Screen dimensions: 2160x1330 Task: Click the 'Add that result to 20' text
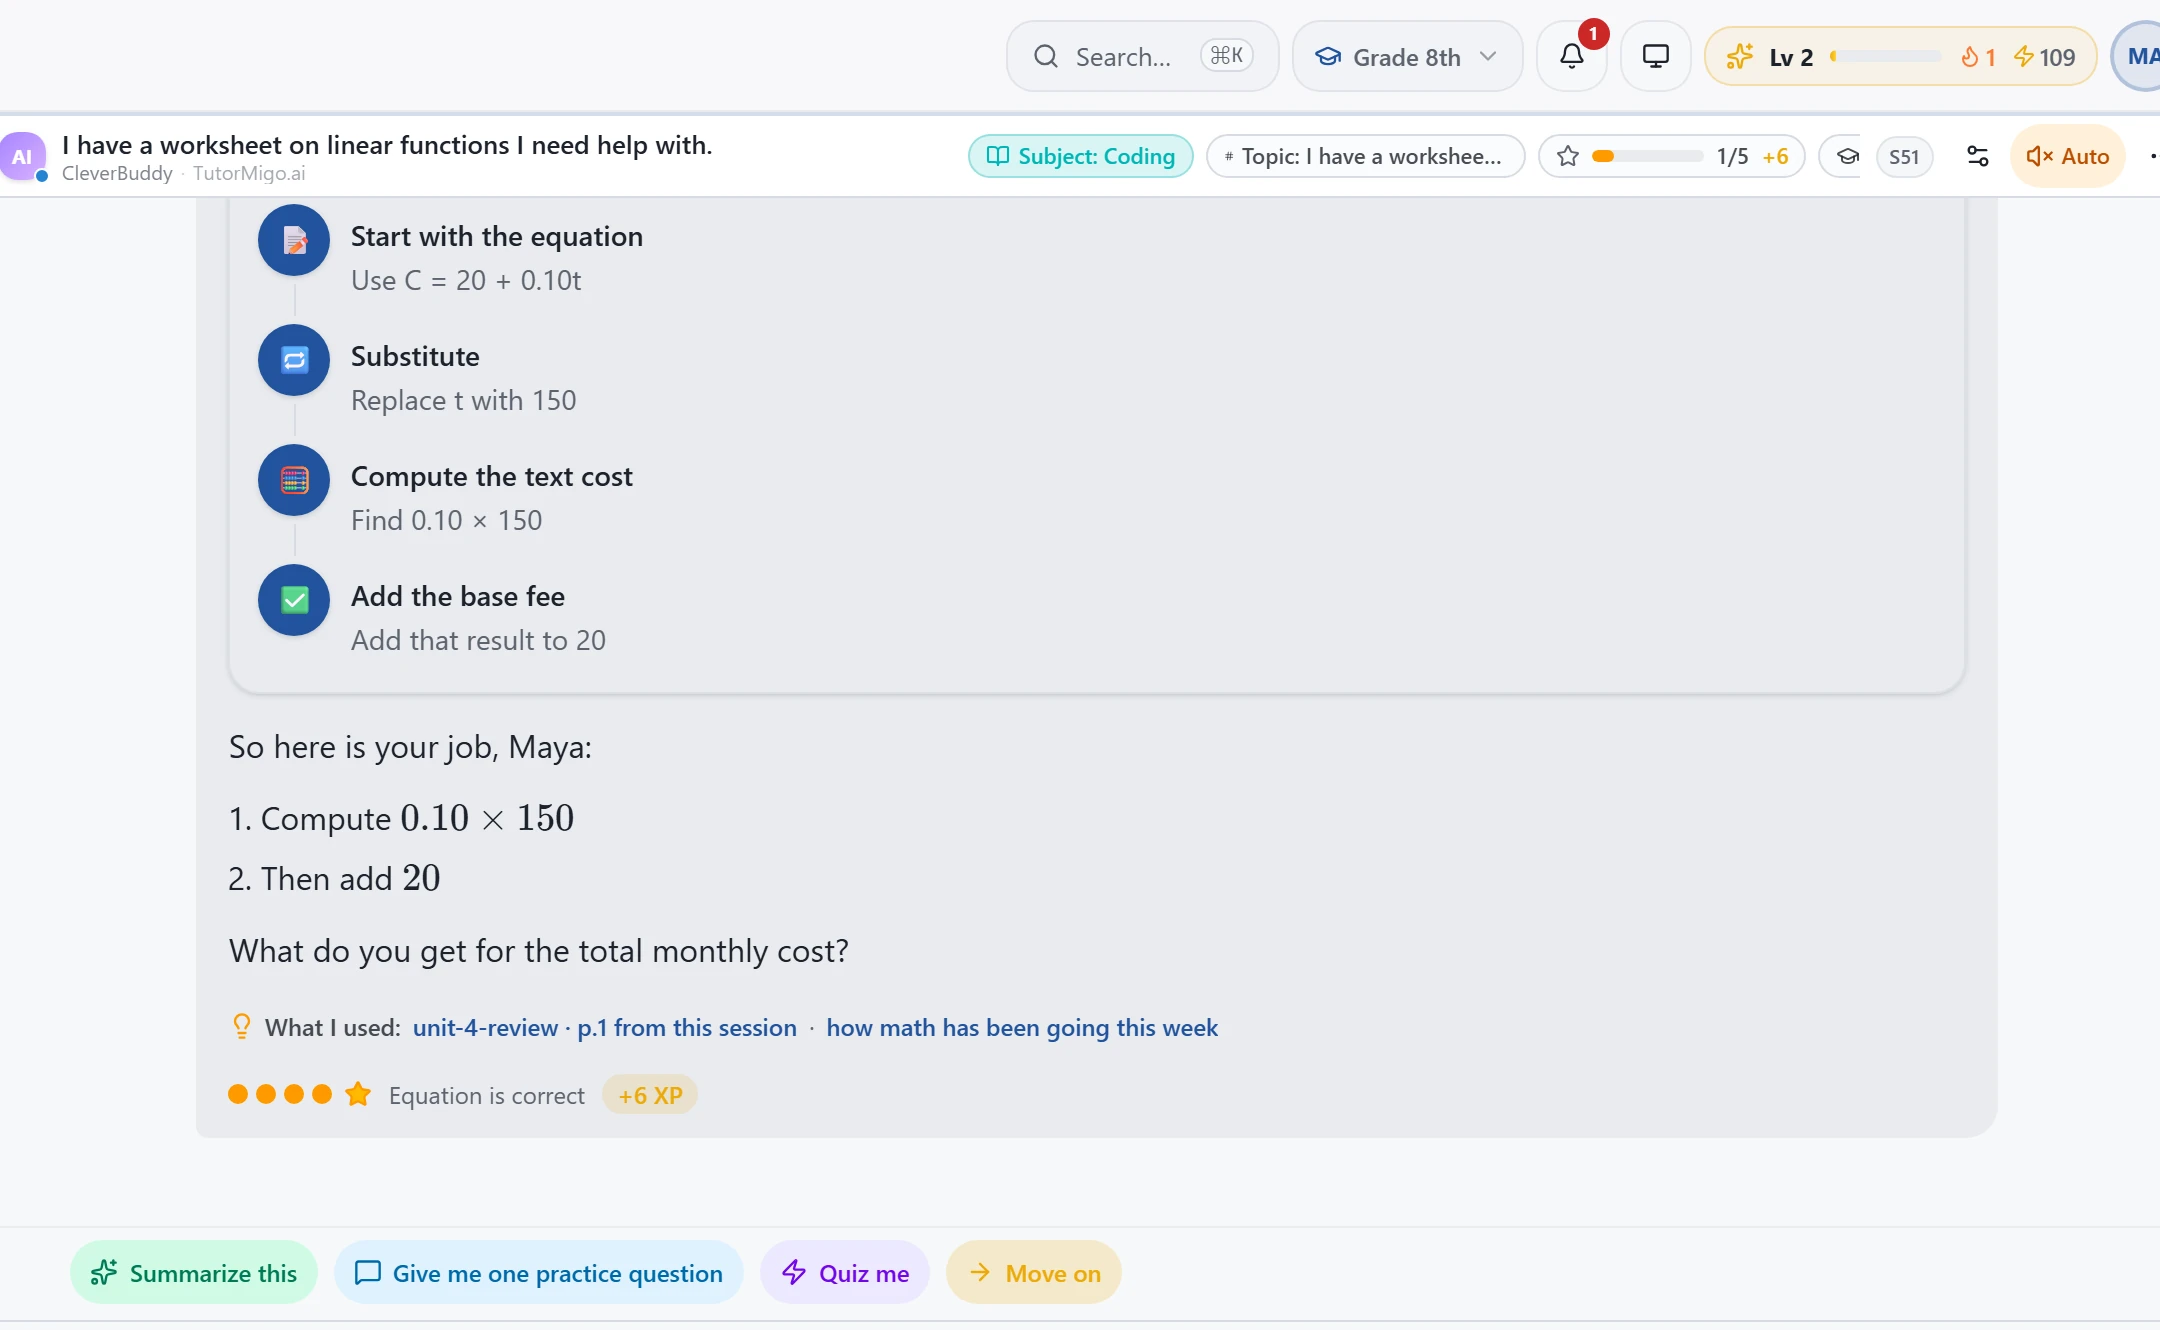(x=478, y=640)
